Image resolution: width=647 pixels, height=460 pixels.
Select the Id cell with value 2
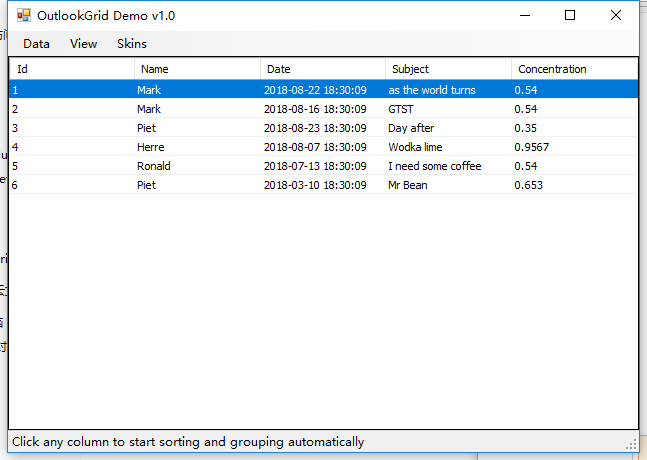[x=72, y=109]
